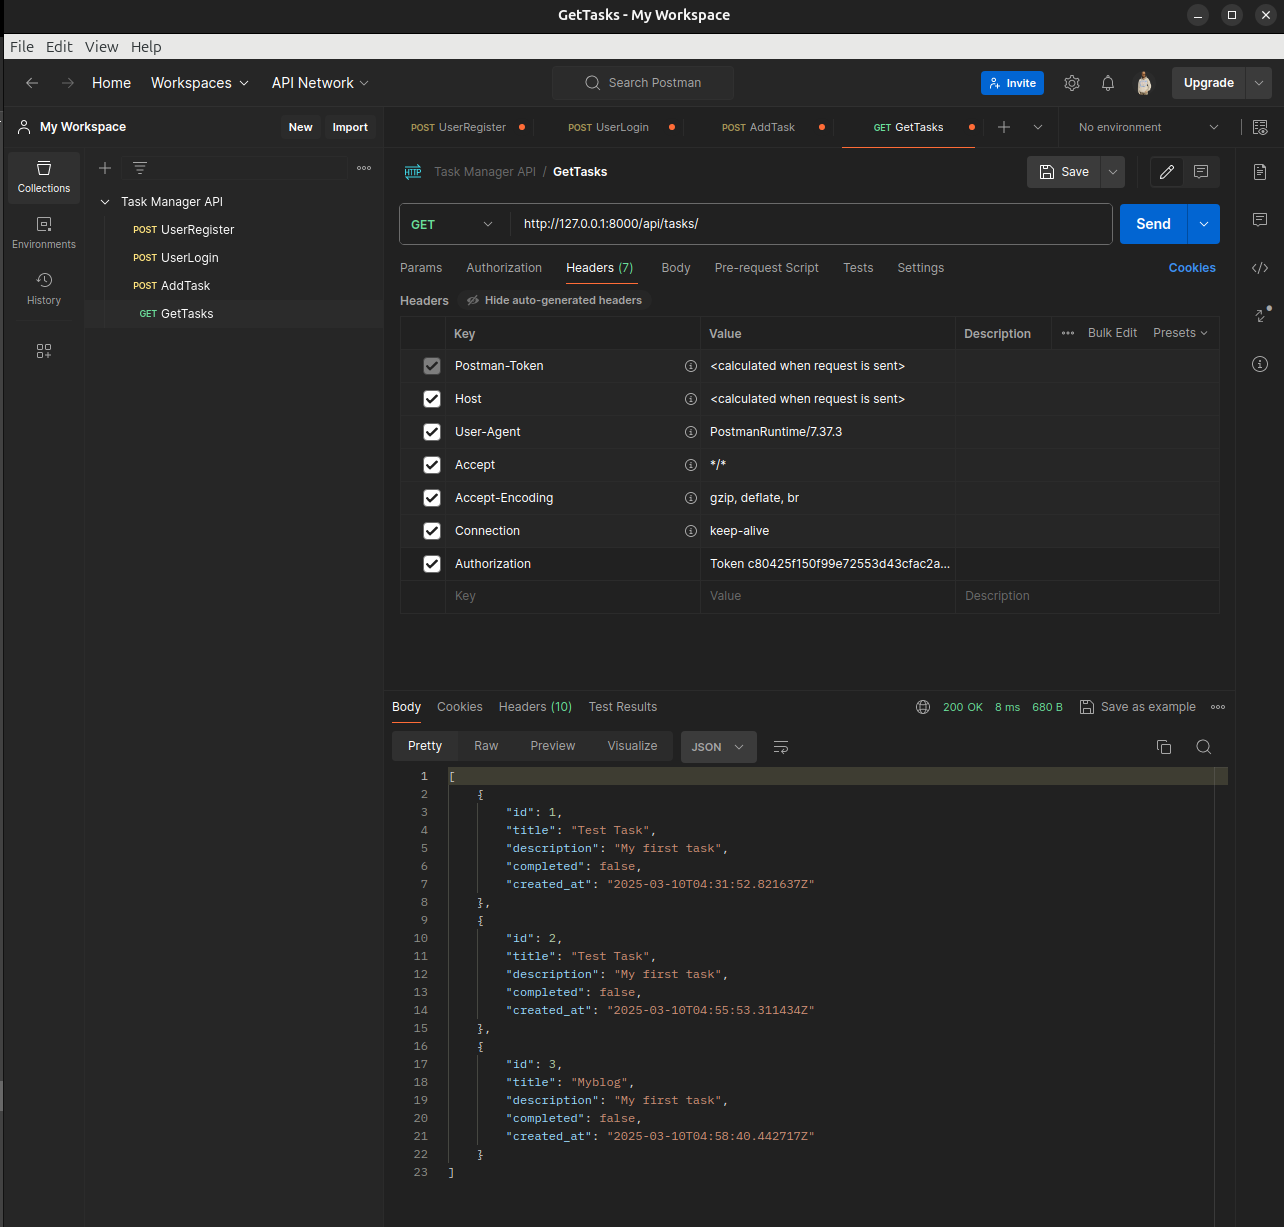
Task: Open new request tab with plus
Action: (x=1004, y=127)
